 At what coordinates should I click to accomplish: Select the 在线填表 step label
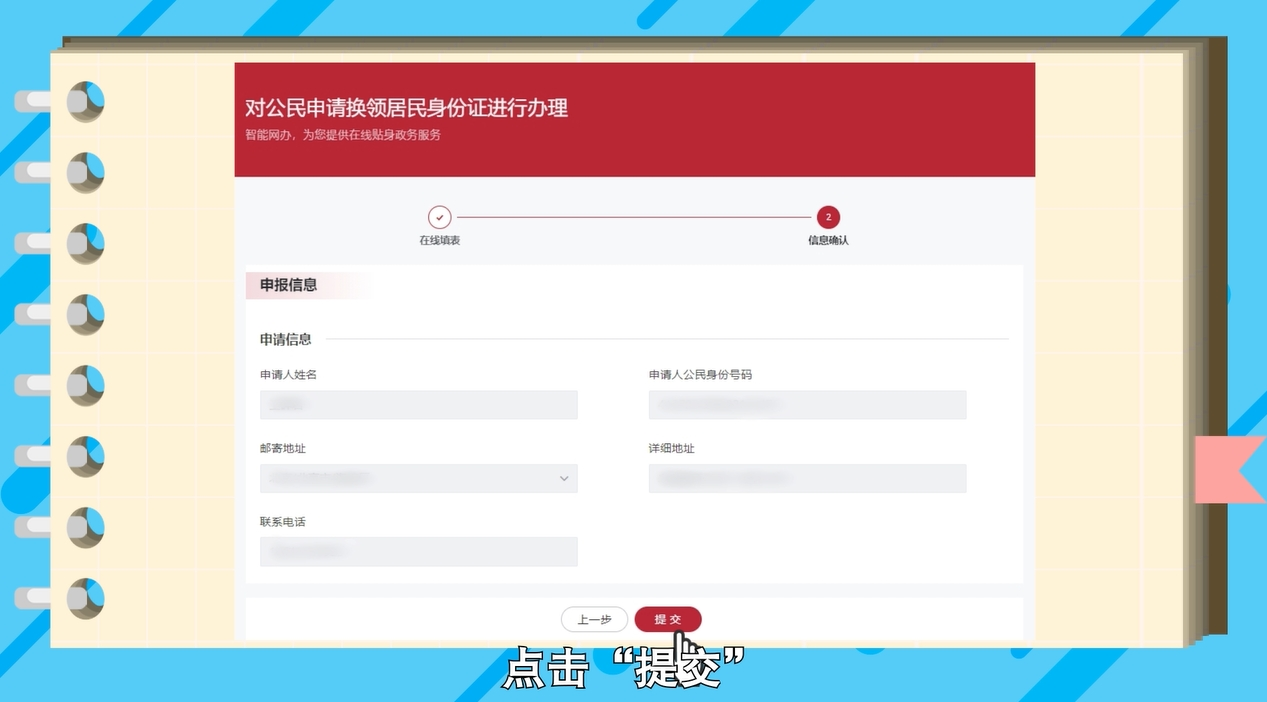(439, 239)
